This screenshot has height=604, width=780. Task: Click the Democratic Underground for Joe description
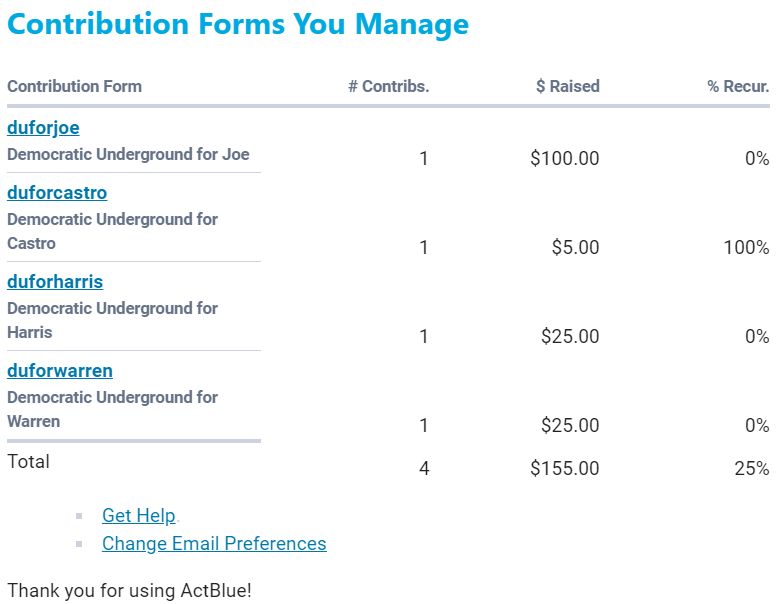click(x=128, y=155)
